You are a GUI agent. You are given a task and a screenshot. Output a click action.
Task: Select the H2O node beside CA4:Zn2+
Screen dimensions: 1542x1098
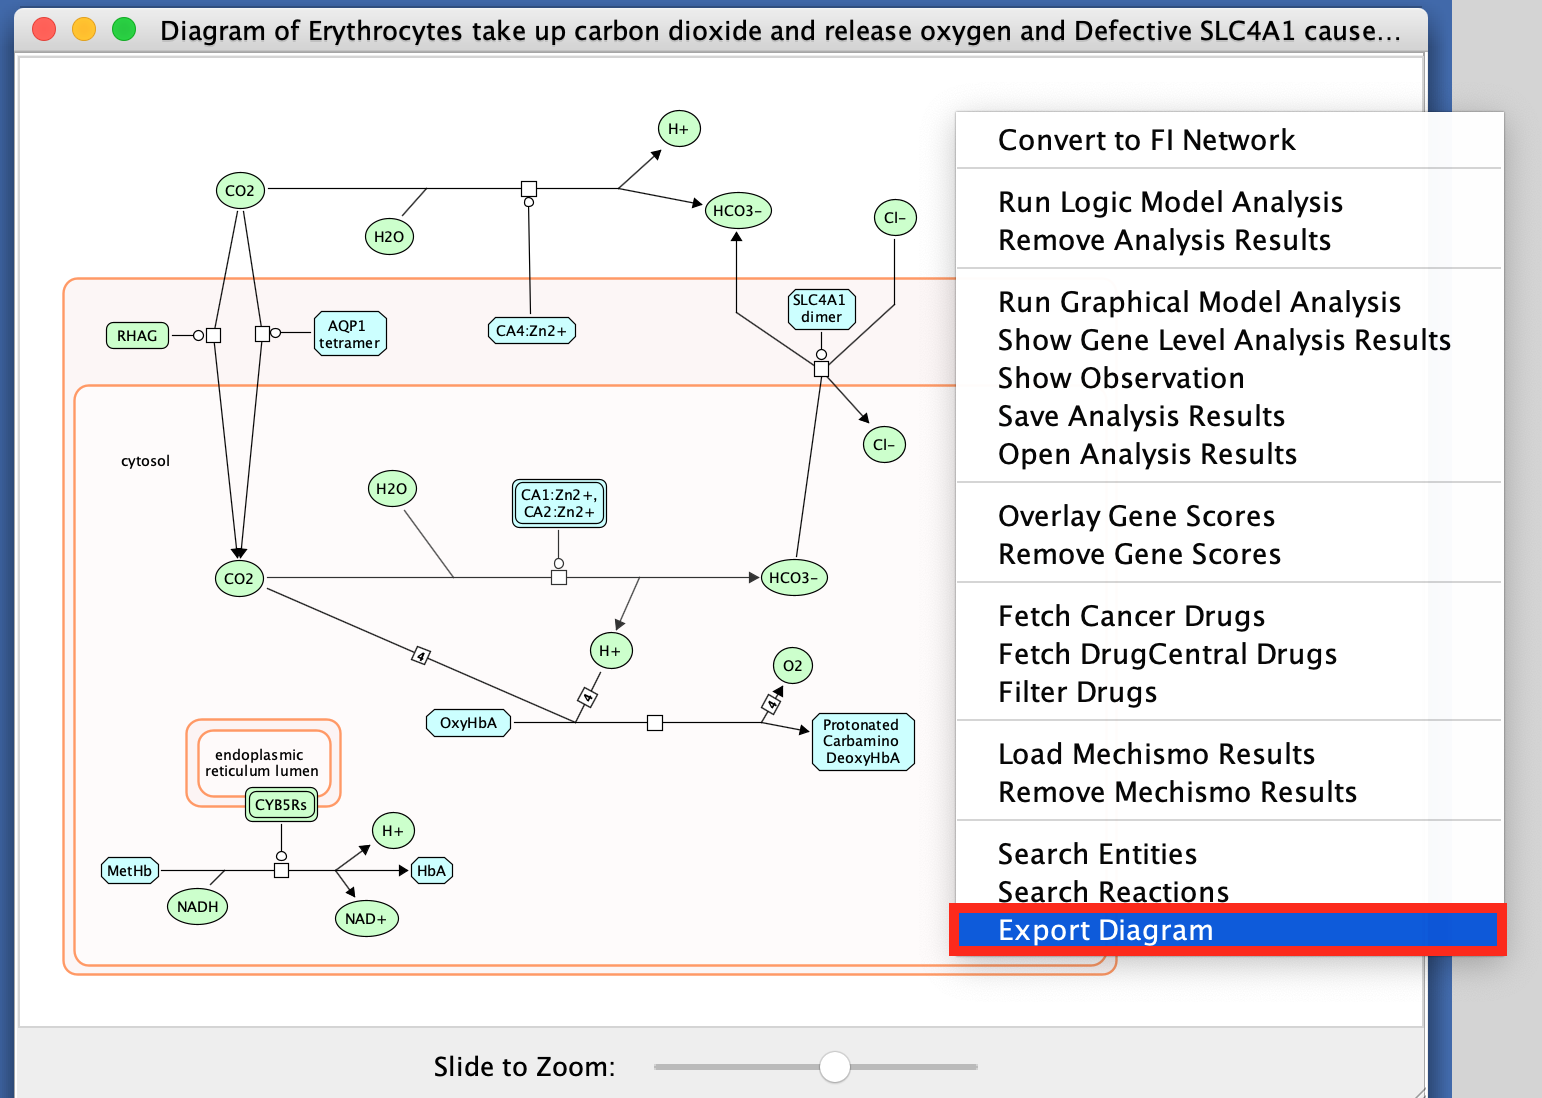[389, 237]
